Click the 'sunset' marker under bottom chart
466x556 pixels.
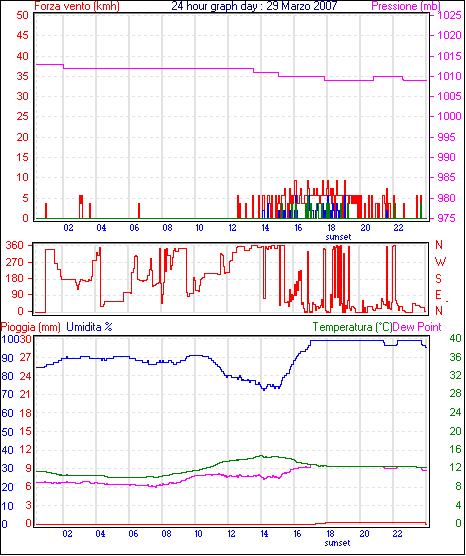pos(337,543)
